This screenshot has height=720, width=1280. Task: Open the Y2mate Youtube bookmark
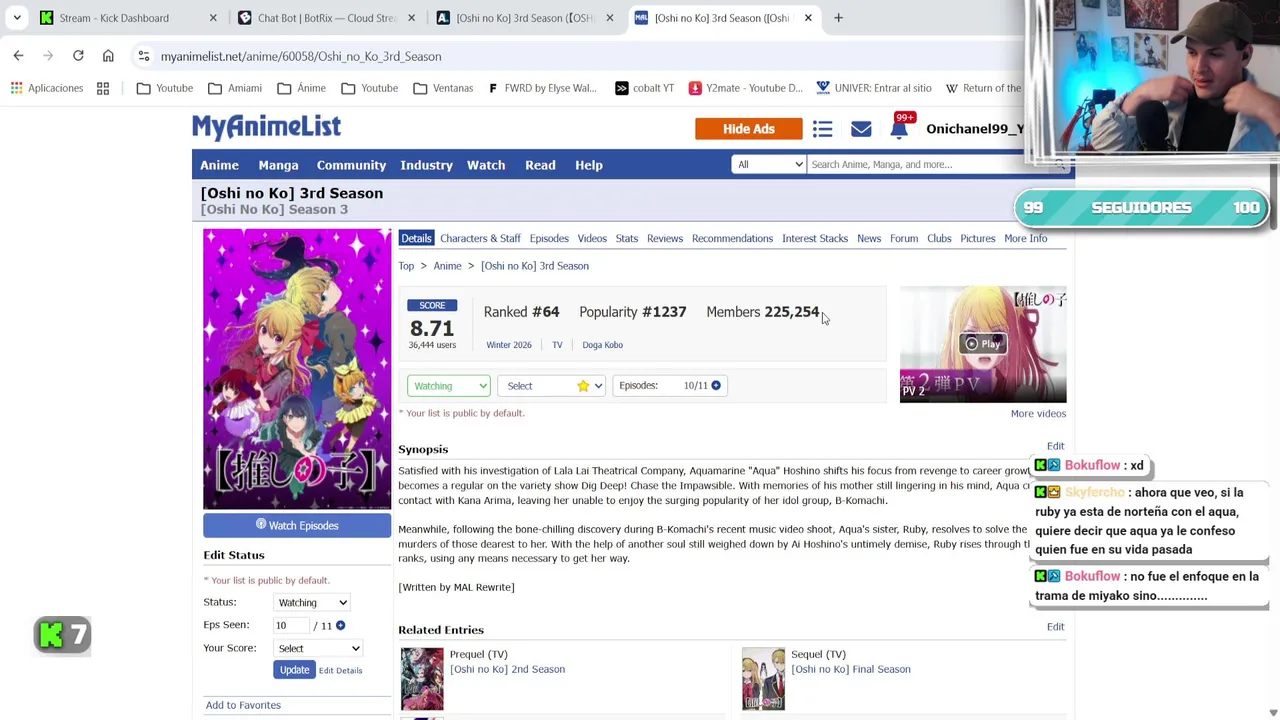745,88
